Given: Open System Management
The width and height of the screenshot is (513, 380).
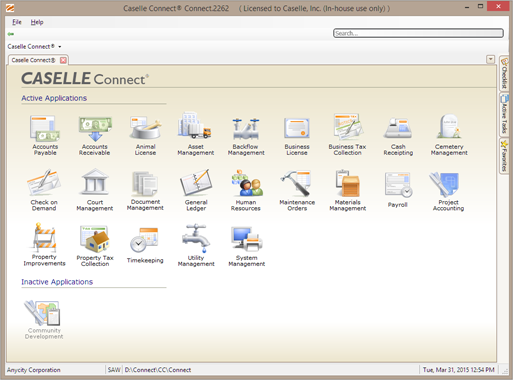Looking at the screenshot, I should point(247,246).
